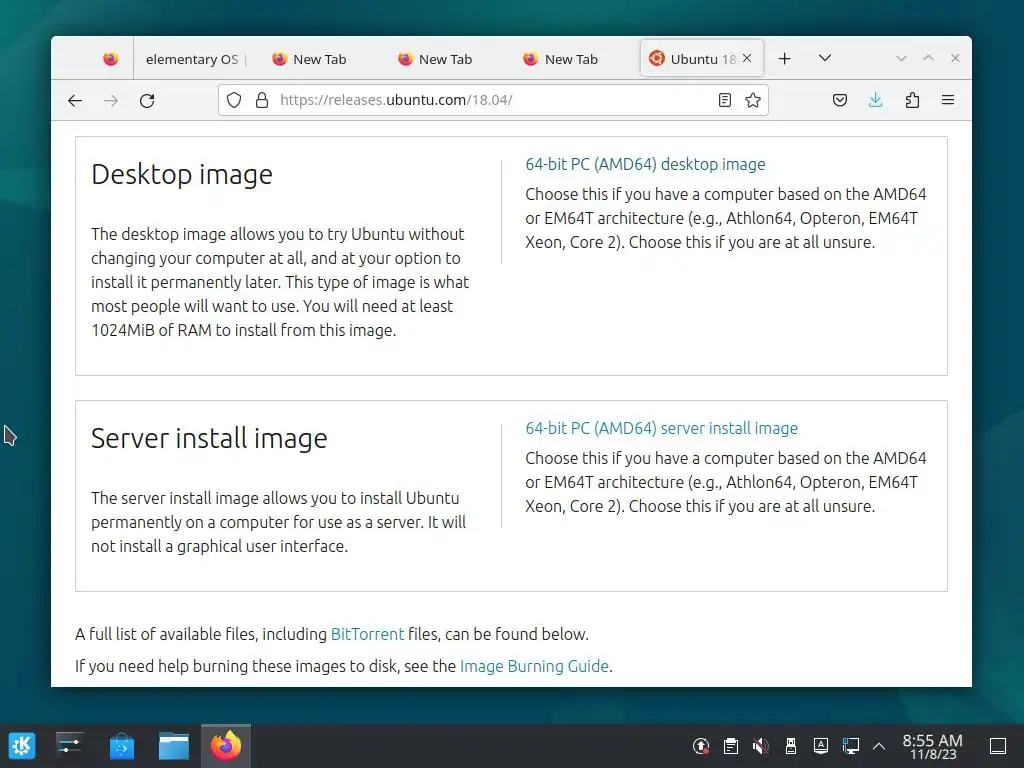Open the KDE application launcher
Viewport: 1024px width, 768px height.
[22, 746]
